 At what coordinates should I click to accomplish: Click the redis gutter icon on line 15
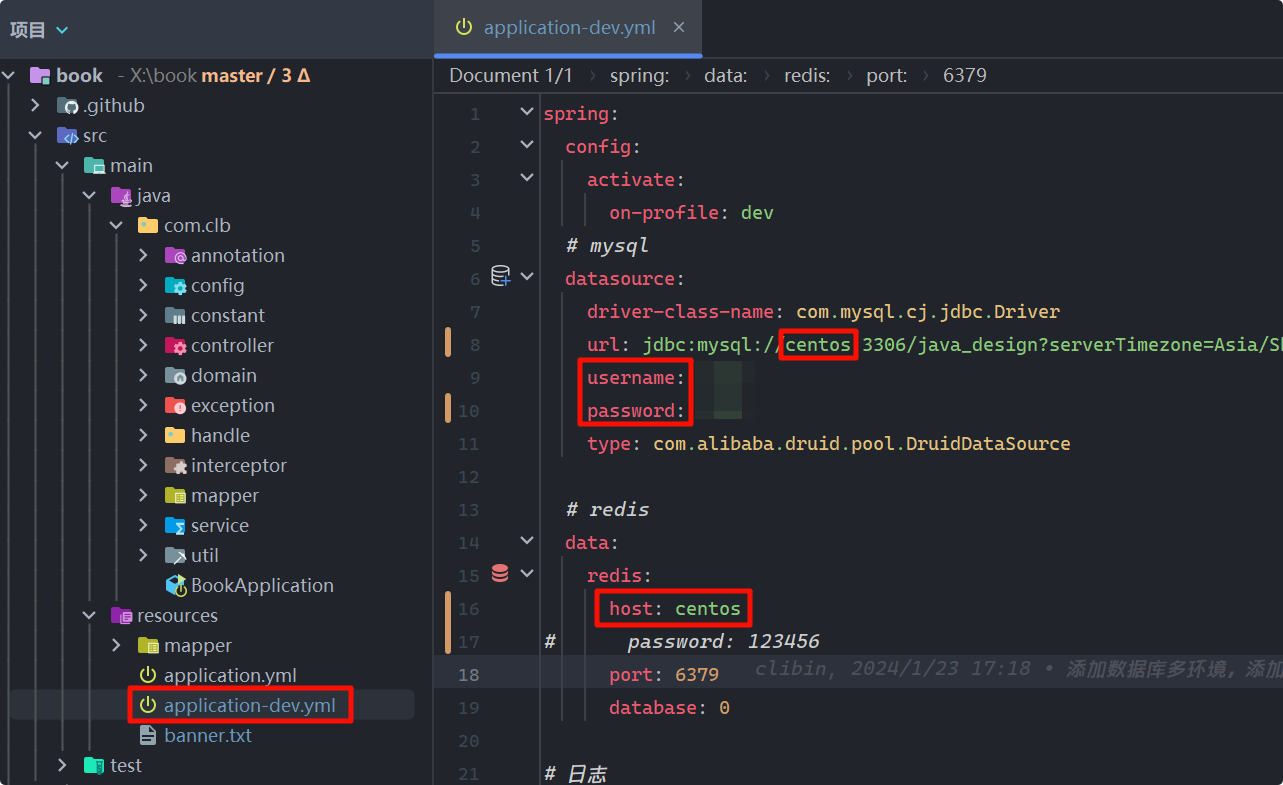(500, 574)
